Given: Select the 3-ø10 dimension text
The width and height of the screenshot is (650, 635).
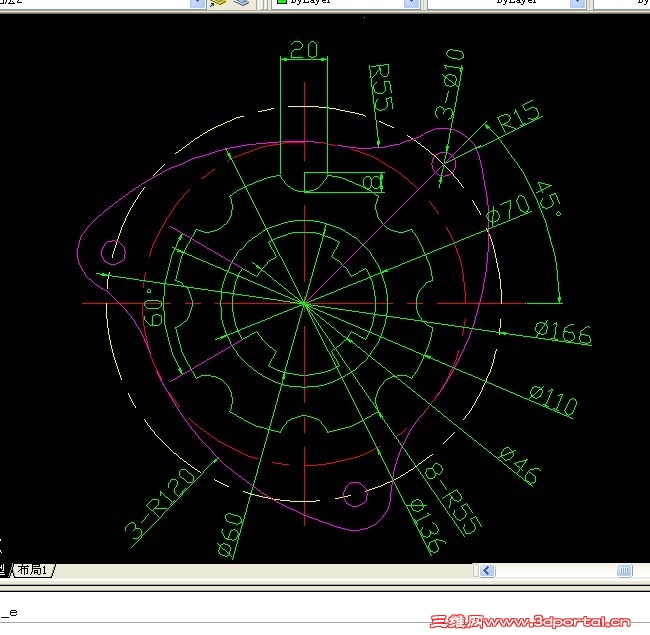Looking at the screenshot, I should click(x=449, y=83).
